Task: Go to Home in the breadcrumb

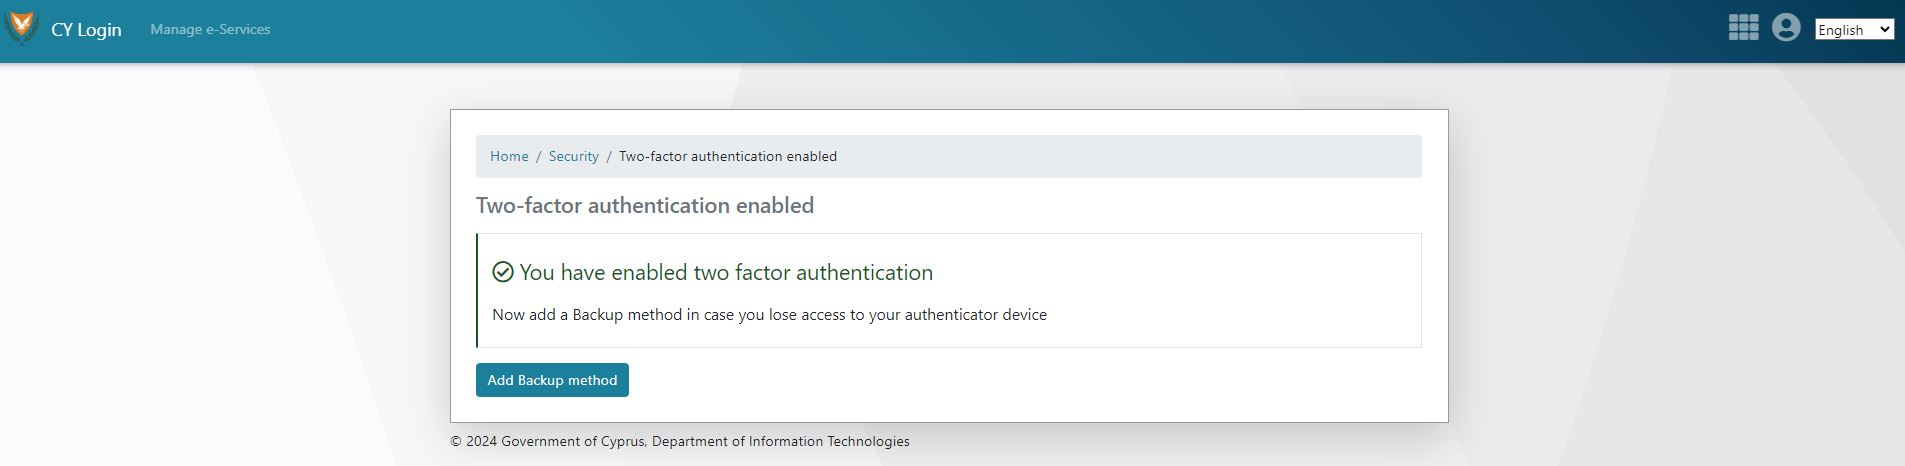Action: point(509,157)
